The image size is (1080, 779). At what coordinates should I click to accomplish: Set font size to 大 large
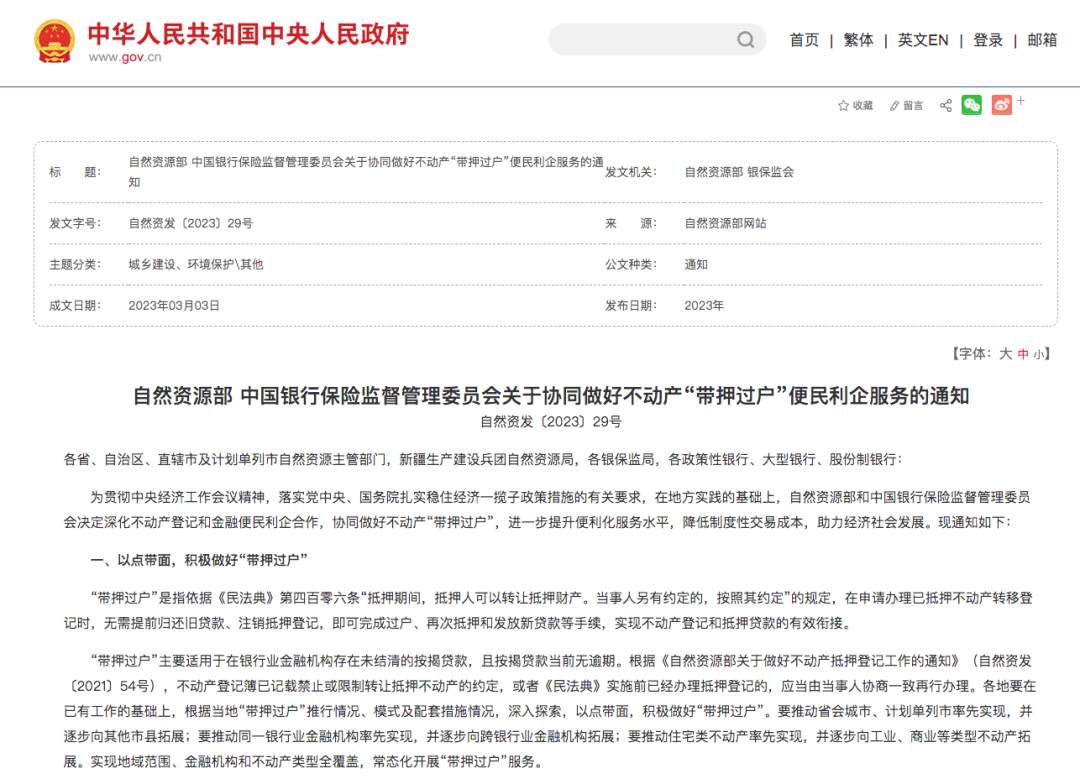pos(1006,354)
